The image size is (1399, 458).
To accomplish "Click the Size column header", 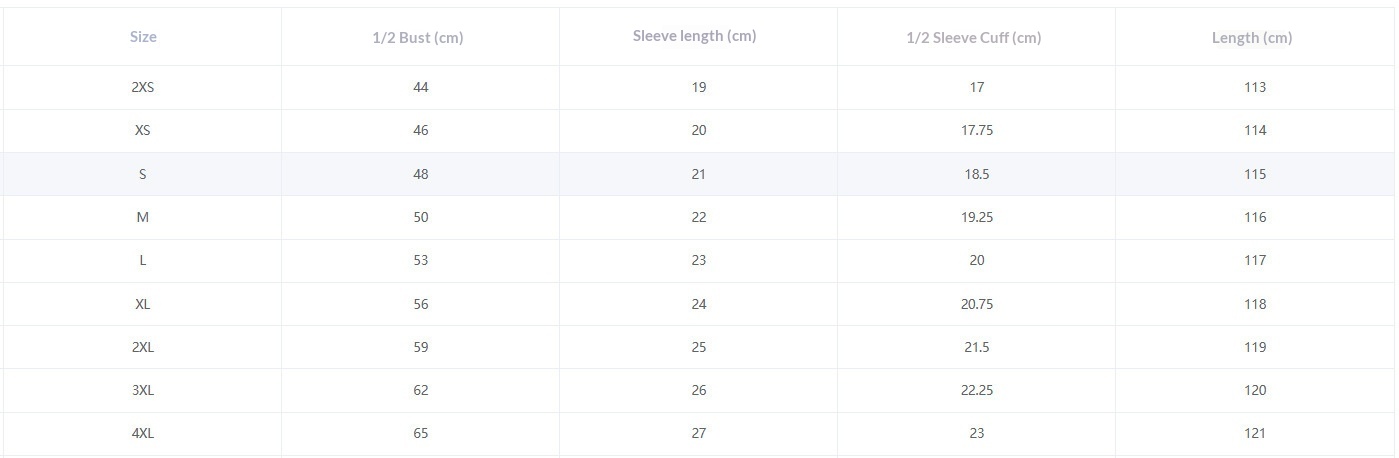I will 143,37.
